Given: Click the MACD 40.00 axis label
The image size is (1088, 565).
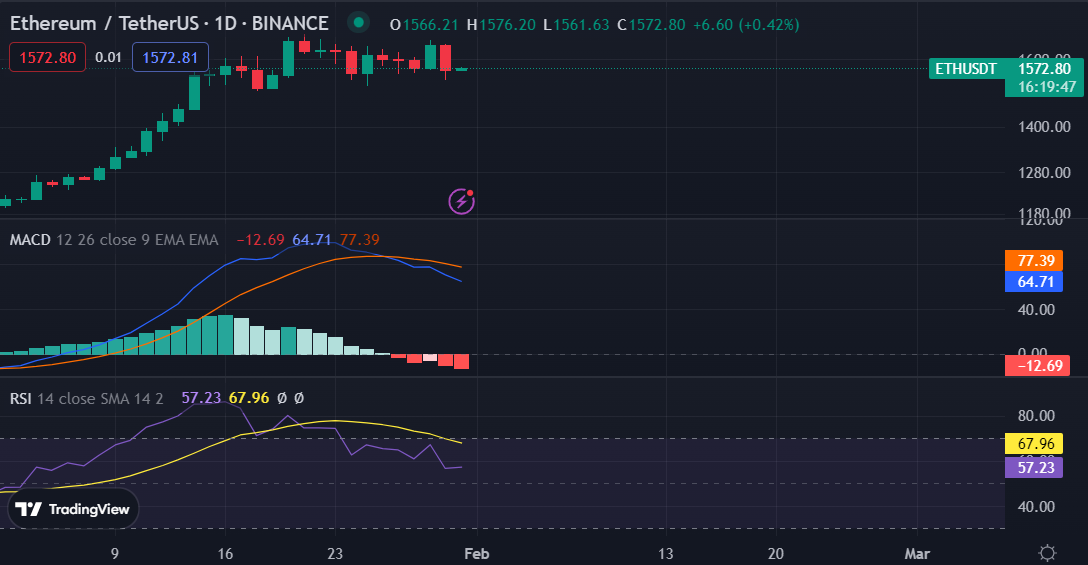Looking at the screenshot, I should [x=1036, y=310].
